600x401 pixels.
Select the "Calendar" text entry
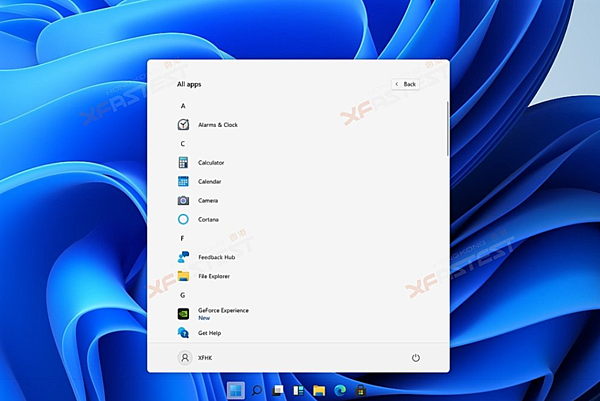[210, 181]
